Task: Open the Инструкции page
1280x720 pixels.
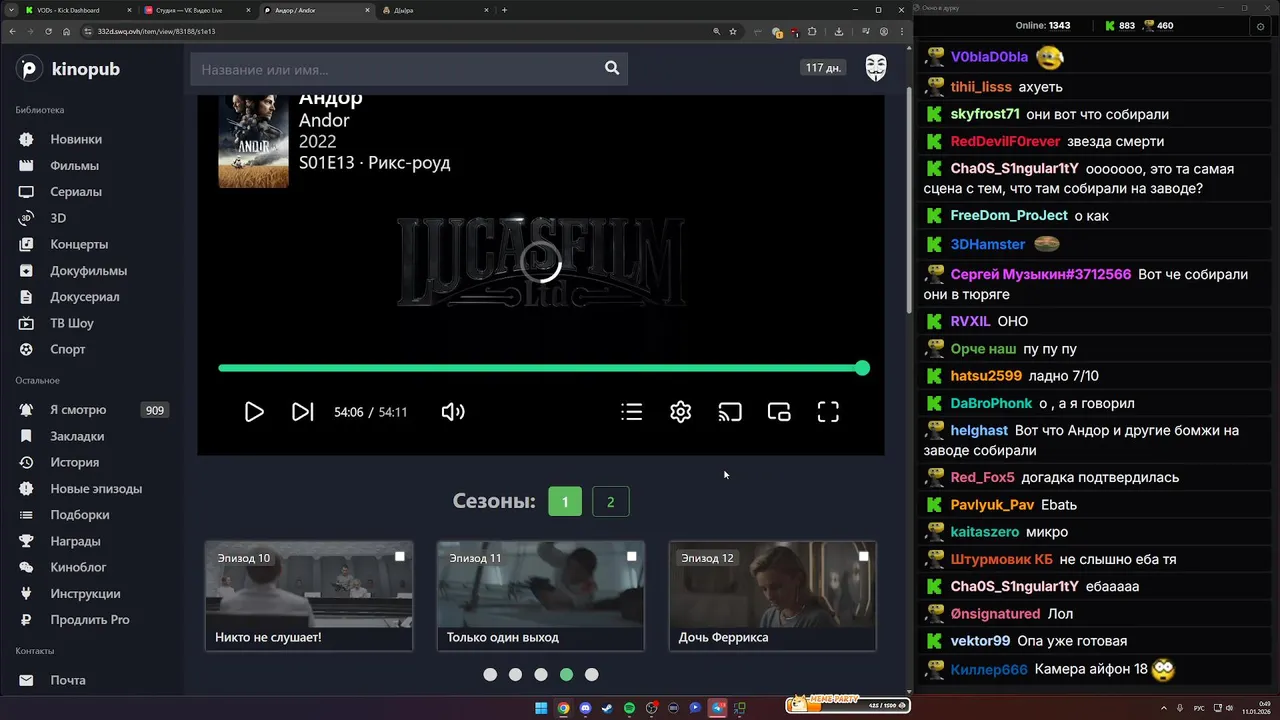Action: (x=85, y=594)
